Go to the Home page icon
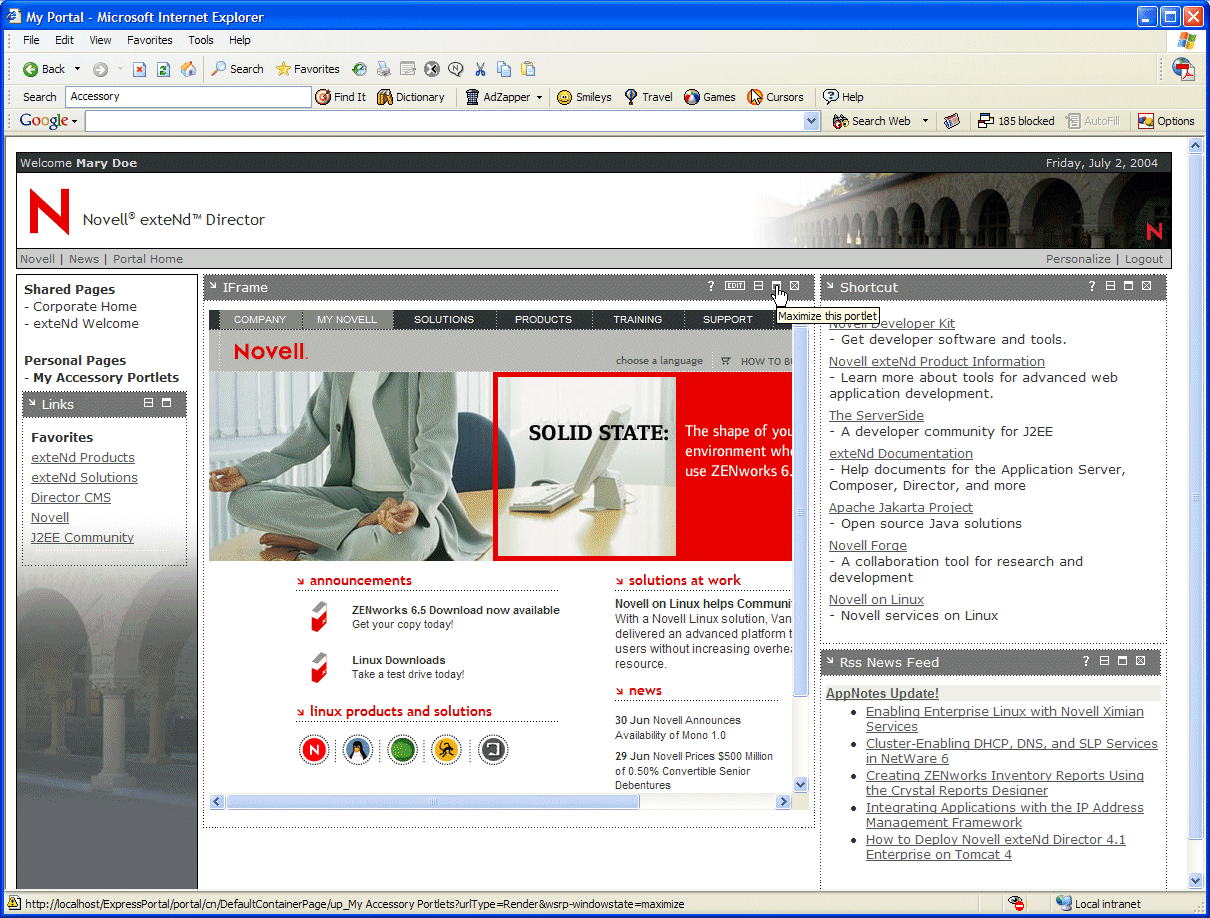Viewport: 1210px width, 918px height. [188, 69]
